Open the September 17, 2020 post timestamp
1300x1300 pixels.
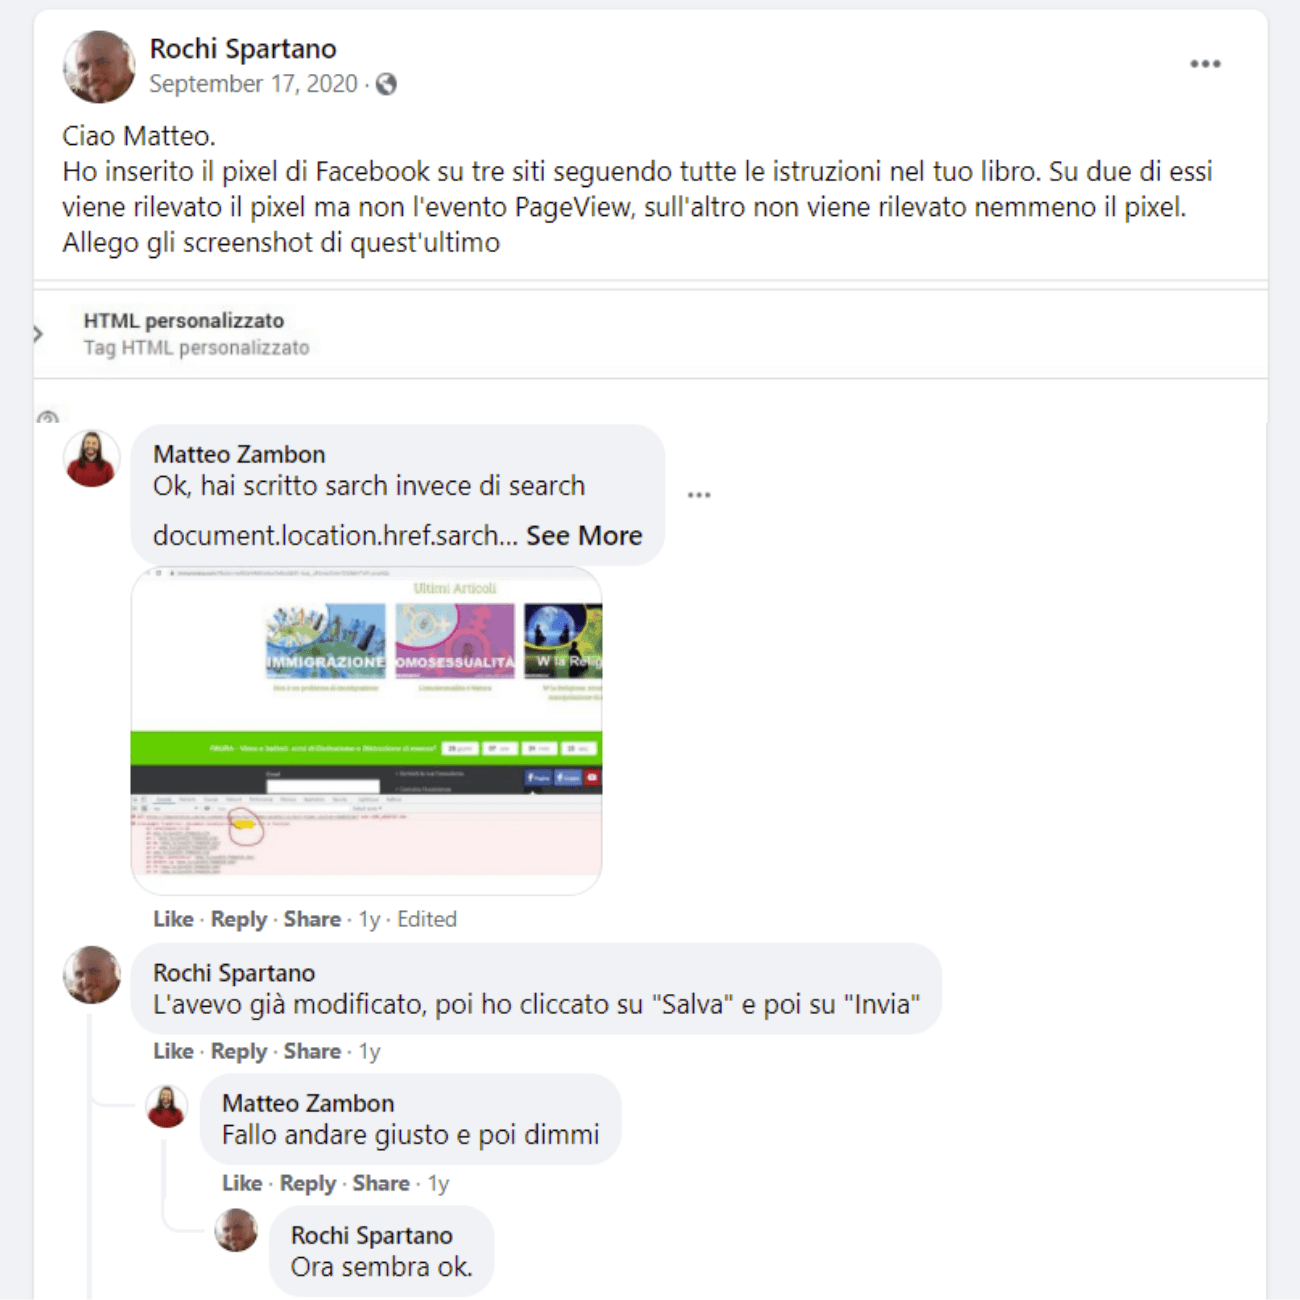point(253,84)
